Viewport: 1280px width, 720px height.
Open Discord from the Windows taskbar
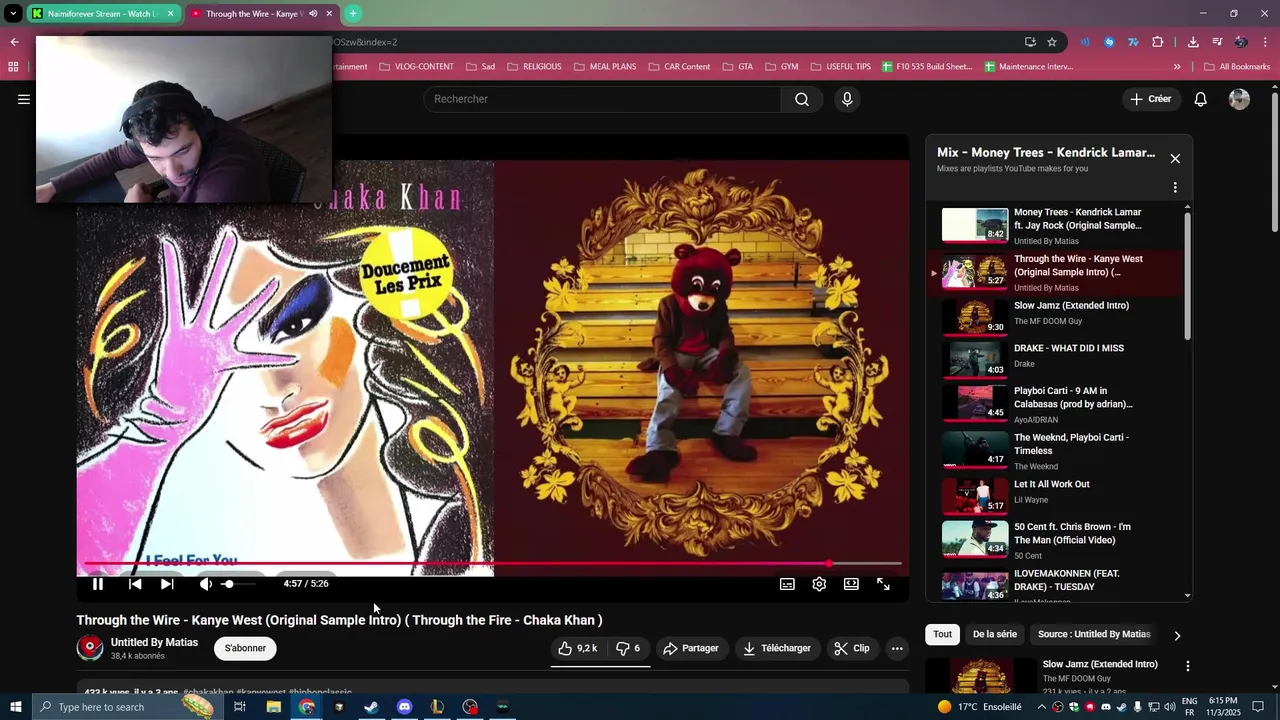404,707
